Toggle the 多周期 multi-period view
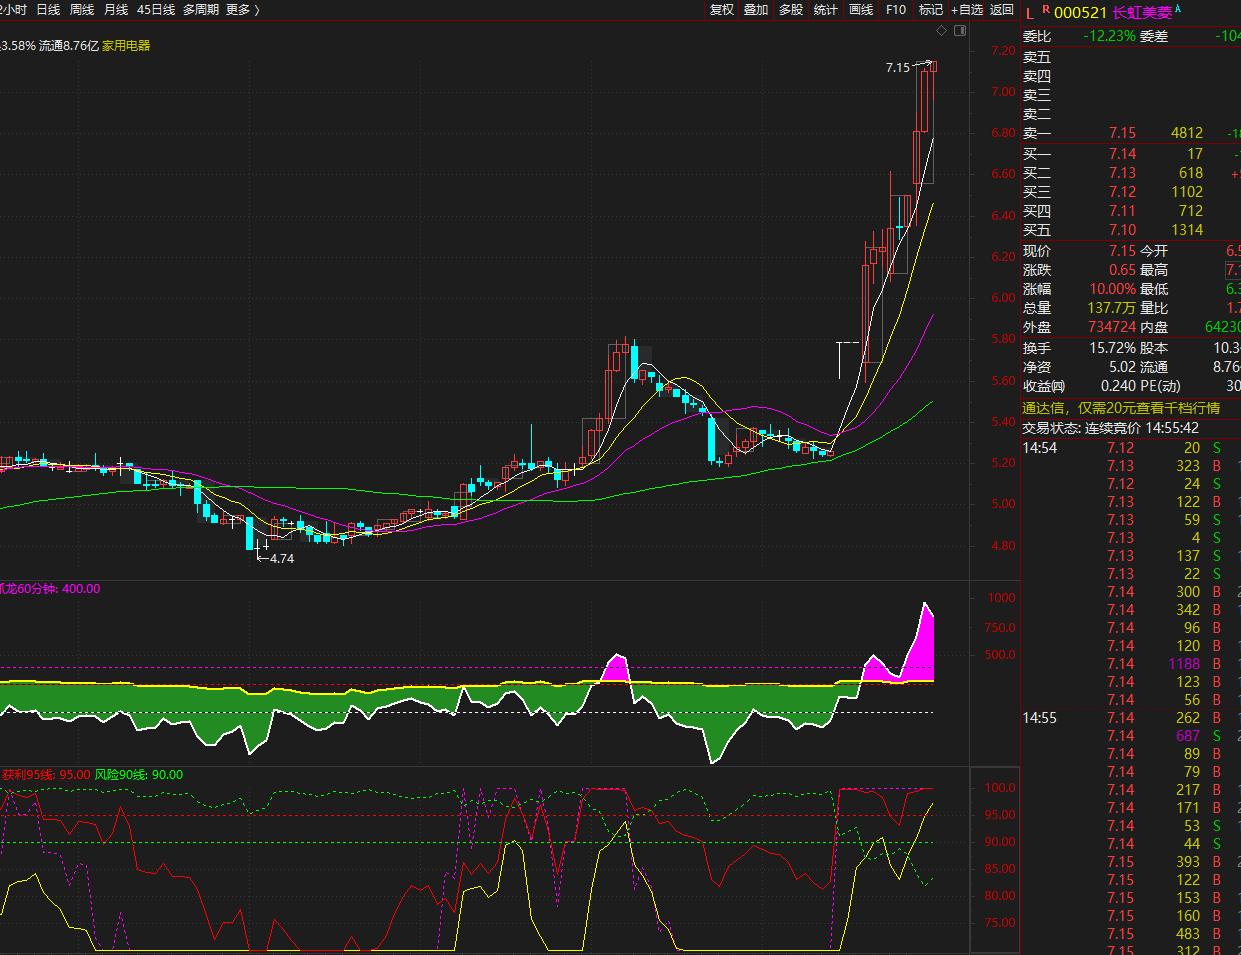Screen dimensions: 1241x955 [x=201, y=10]
